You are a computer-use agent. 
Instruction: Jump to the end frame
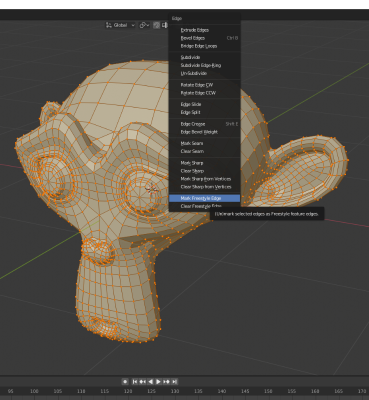click(x=174, y=381)
